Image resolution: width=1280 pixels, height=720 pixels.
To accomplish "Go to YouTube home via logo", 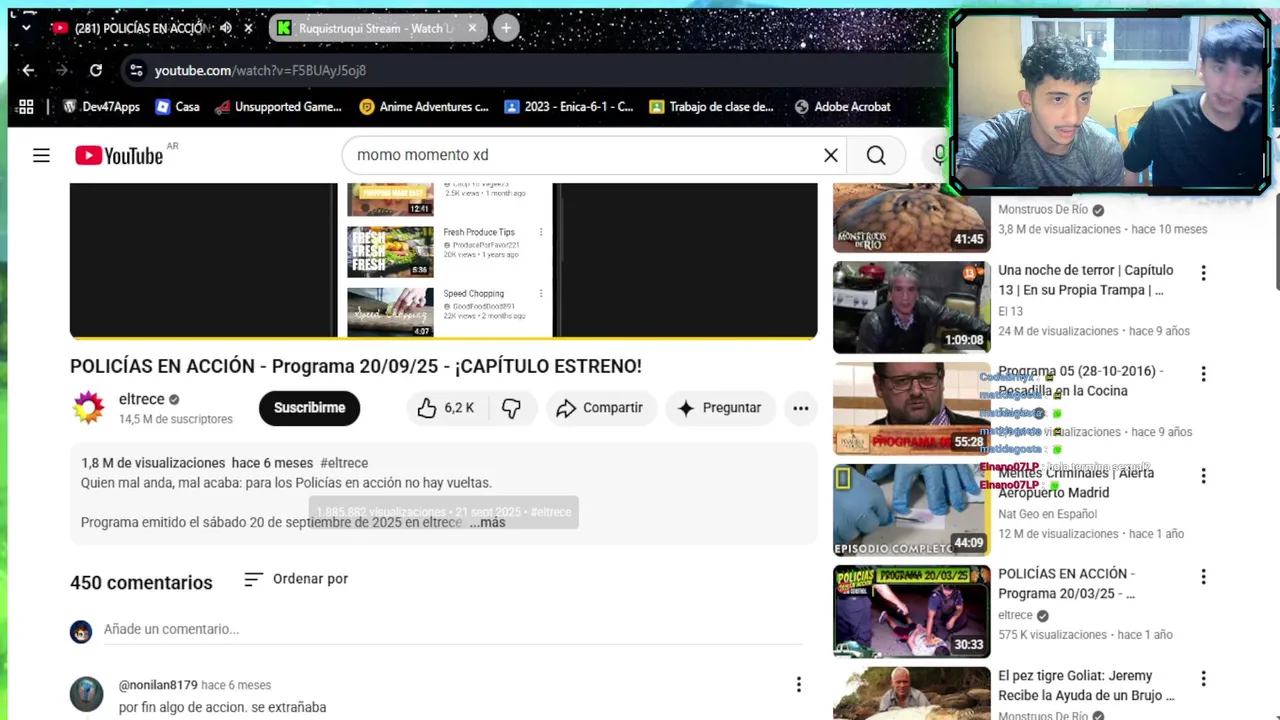I will click(119, 155).
